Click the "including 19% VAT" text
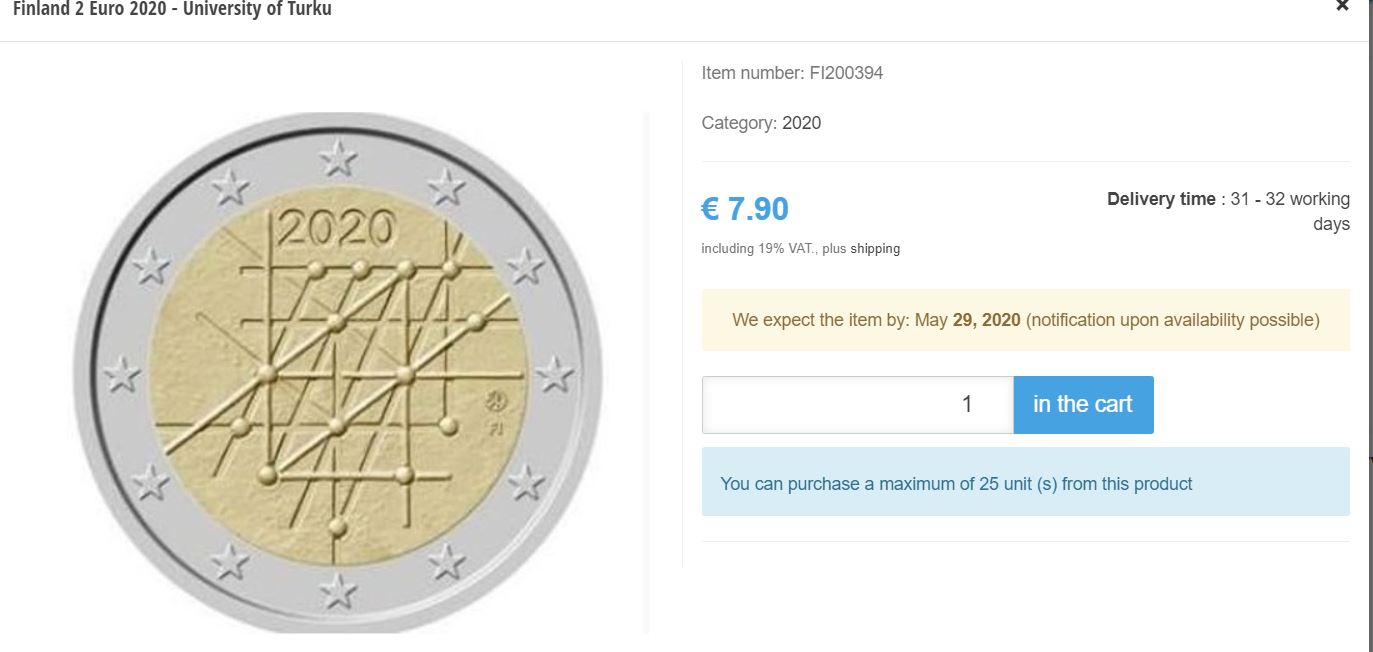Image resolution: width=1373 pixels, height=652 pixels. click(x=759, y=249)
